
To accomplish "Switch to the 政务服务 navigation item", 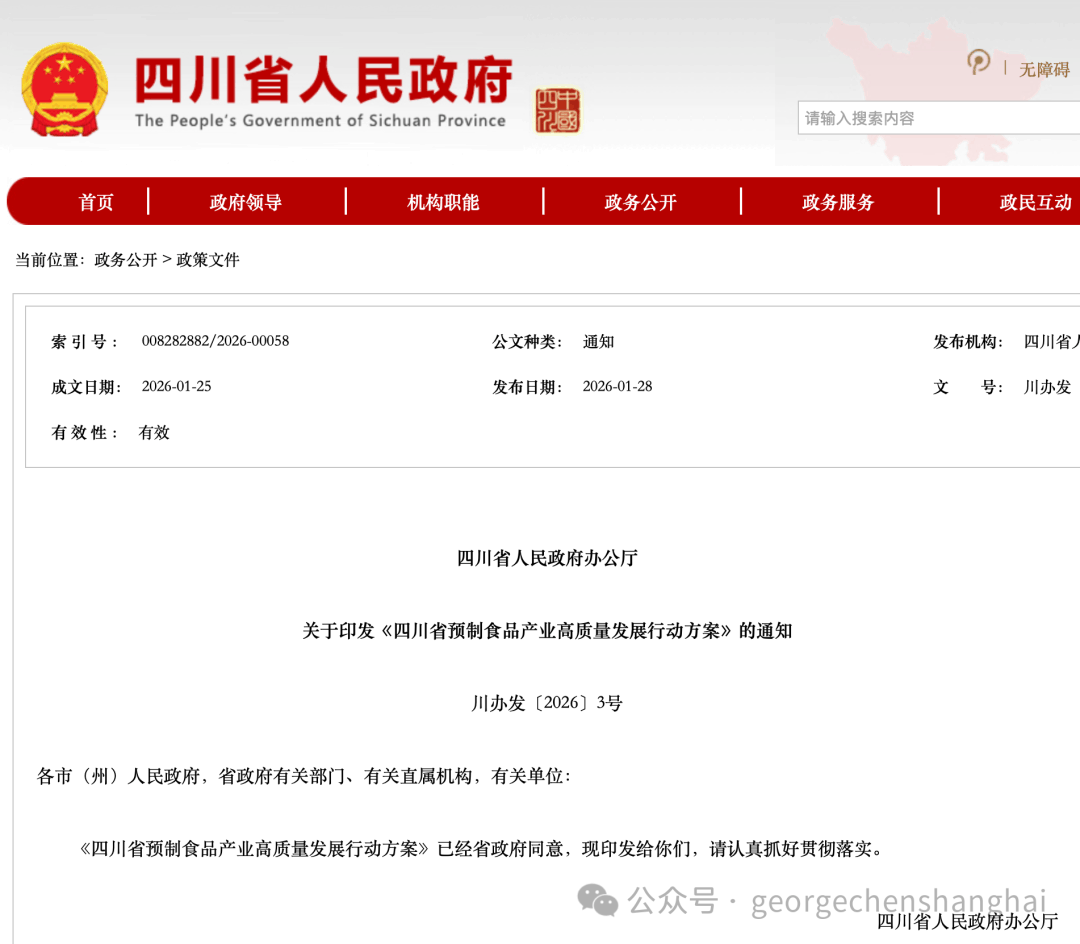I will [838, 202].
